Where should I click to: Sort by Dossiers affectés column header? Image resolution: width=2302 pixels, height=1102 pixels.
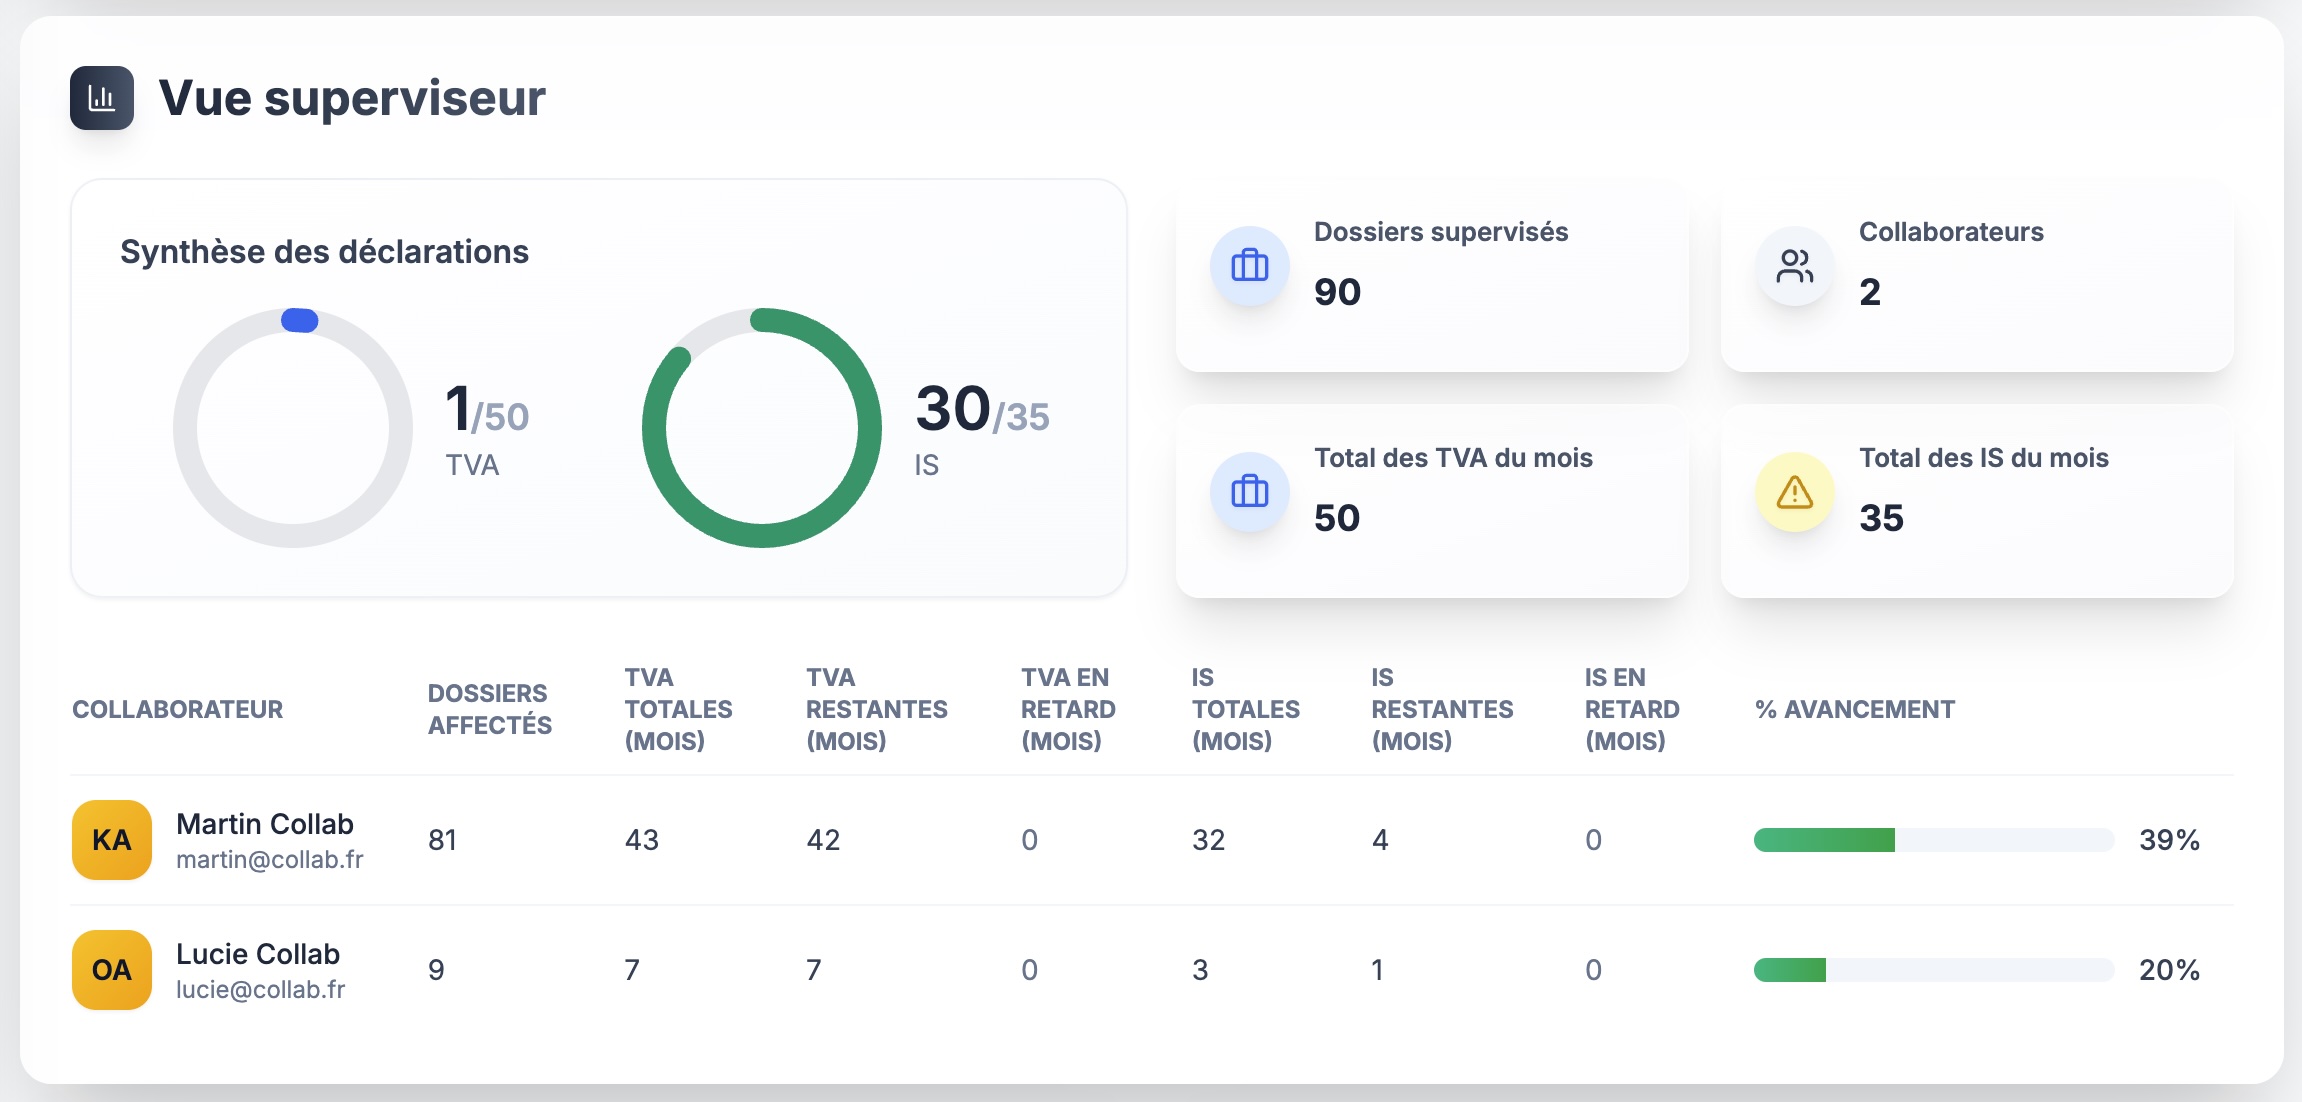[489, 710]
